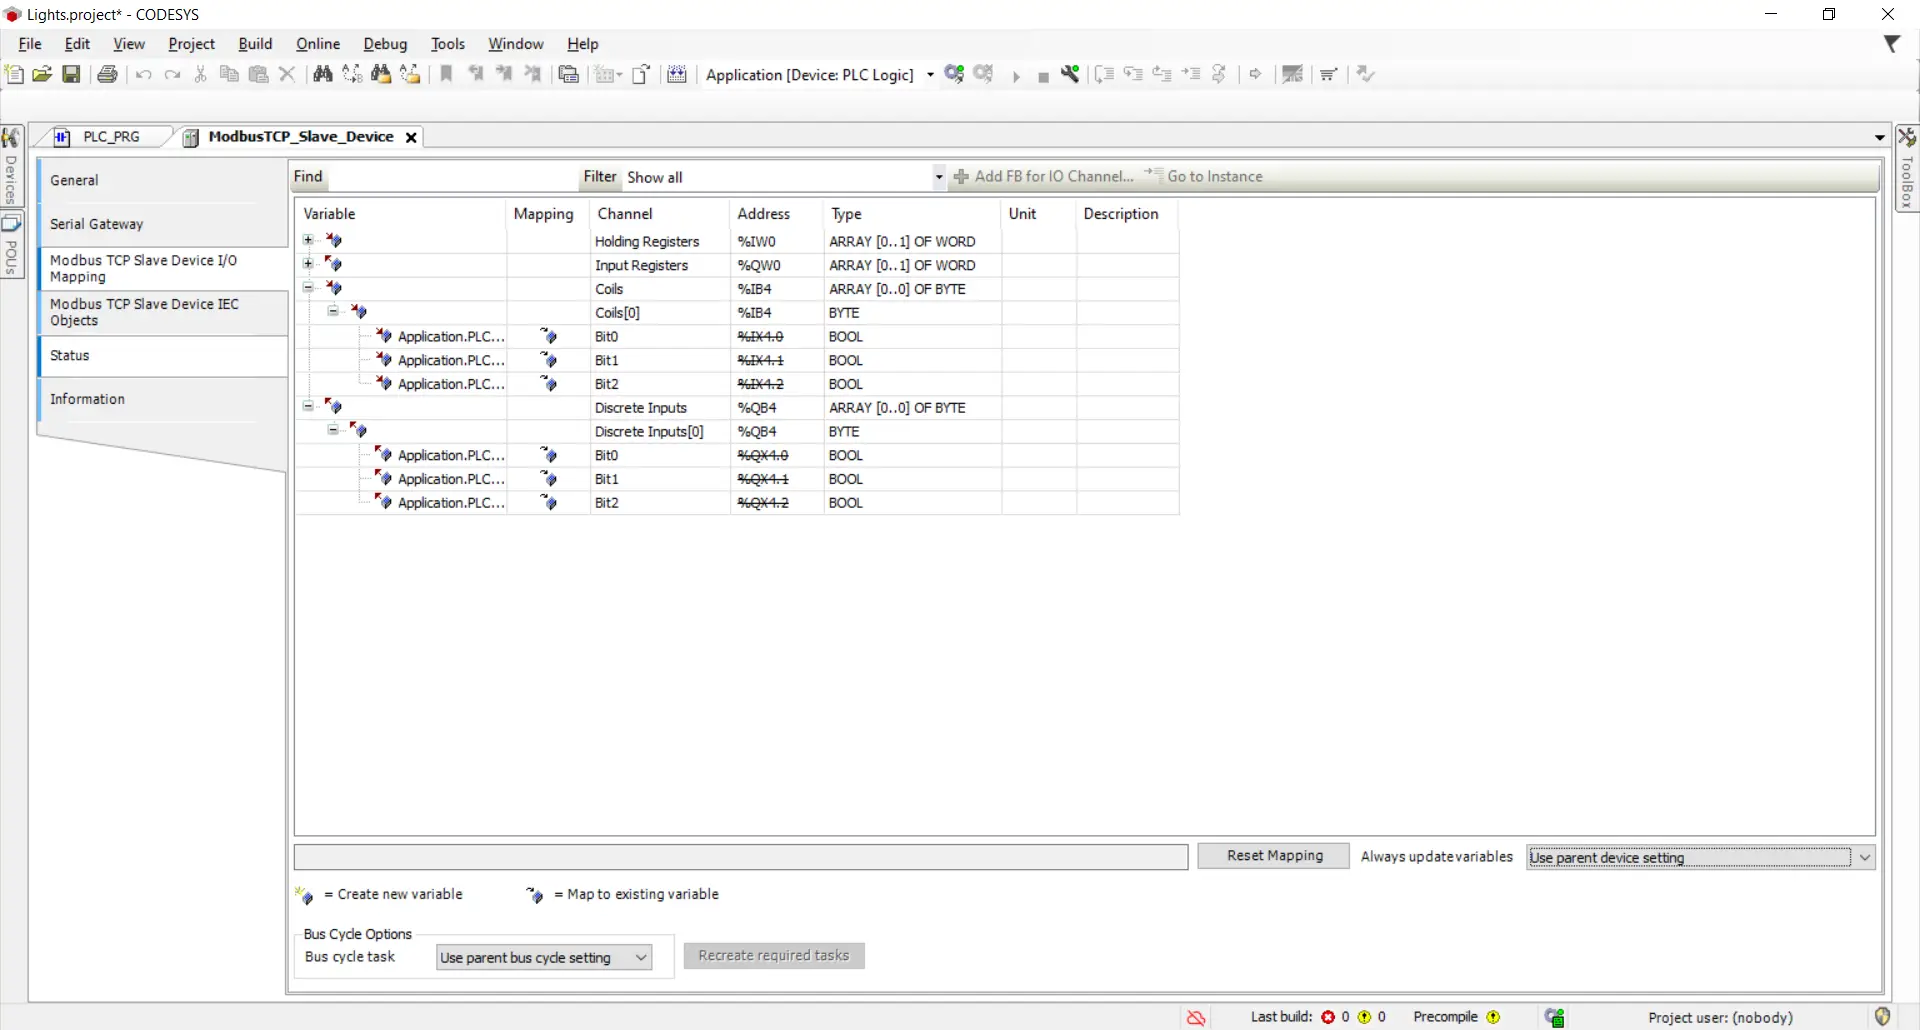
Task: Logout from the device
Action: point(984,74)
